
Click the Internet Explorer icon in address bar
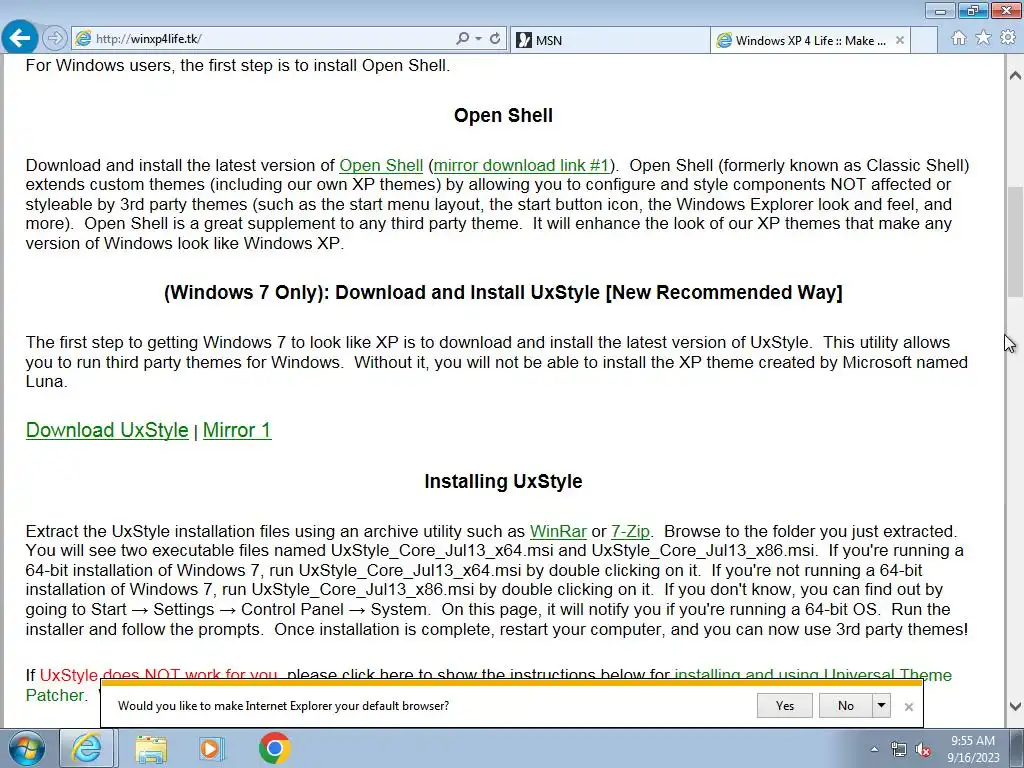[x=83, y=39]
